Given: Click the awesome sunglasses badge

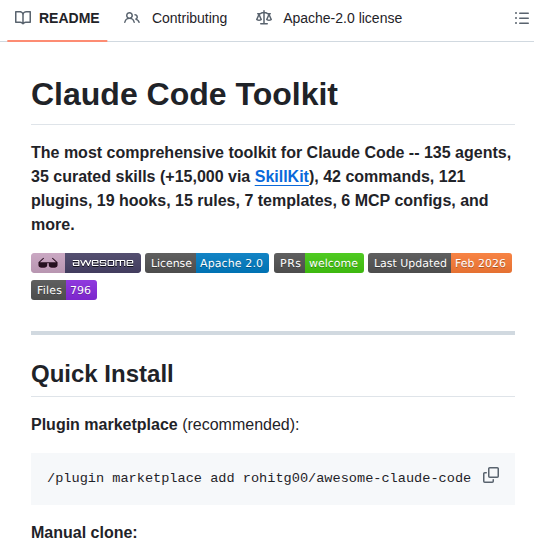Looking at the screenshot, I should click(86, 263).
